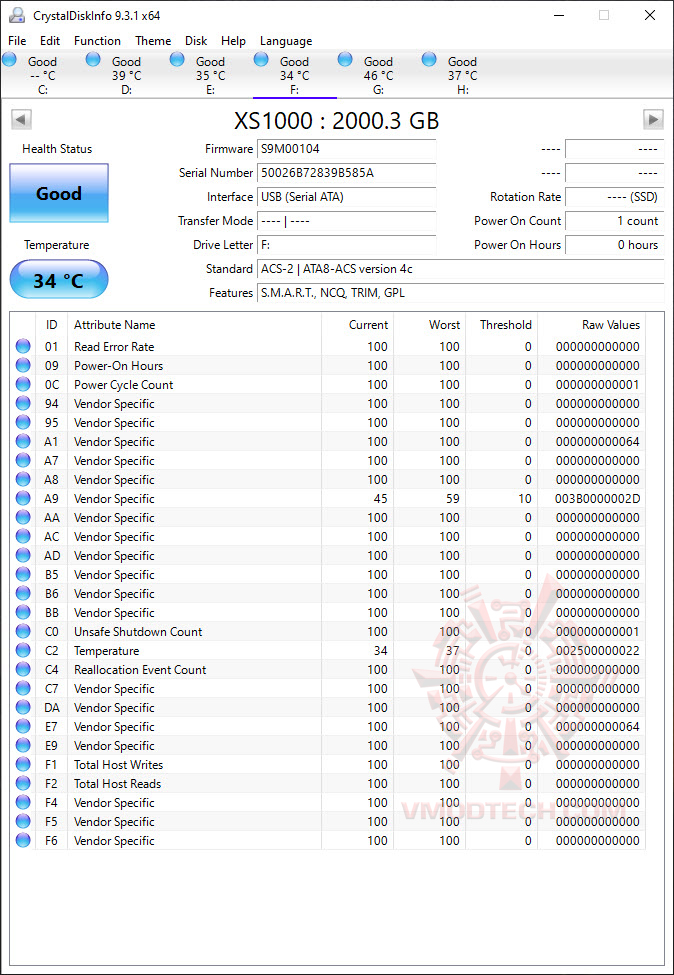The width and height of the screenshot is (674, 975).
Task: Select drive G: at 46 °C
Action: 378,75
